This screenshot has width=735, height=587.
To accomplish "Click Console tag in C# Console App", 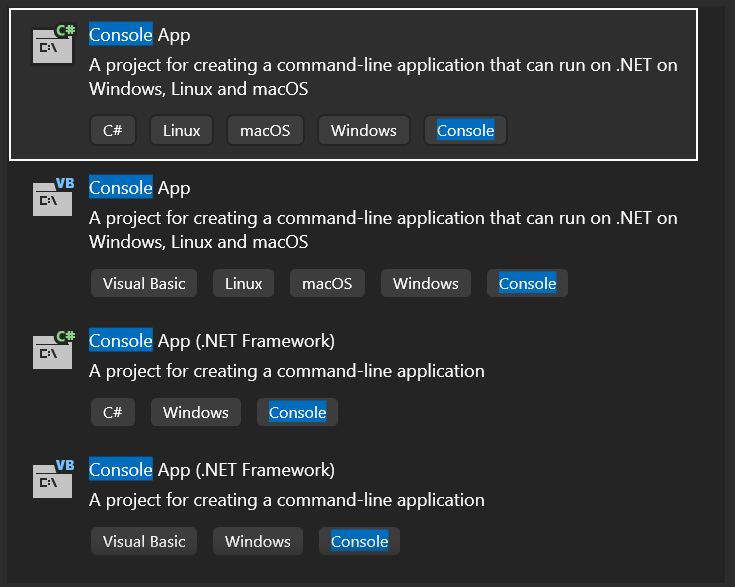I will pos(465,130).
